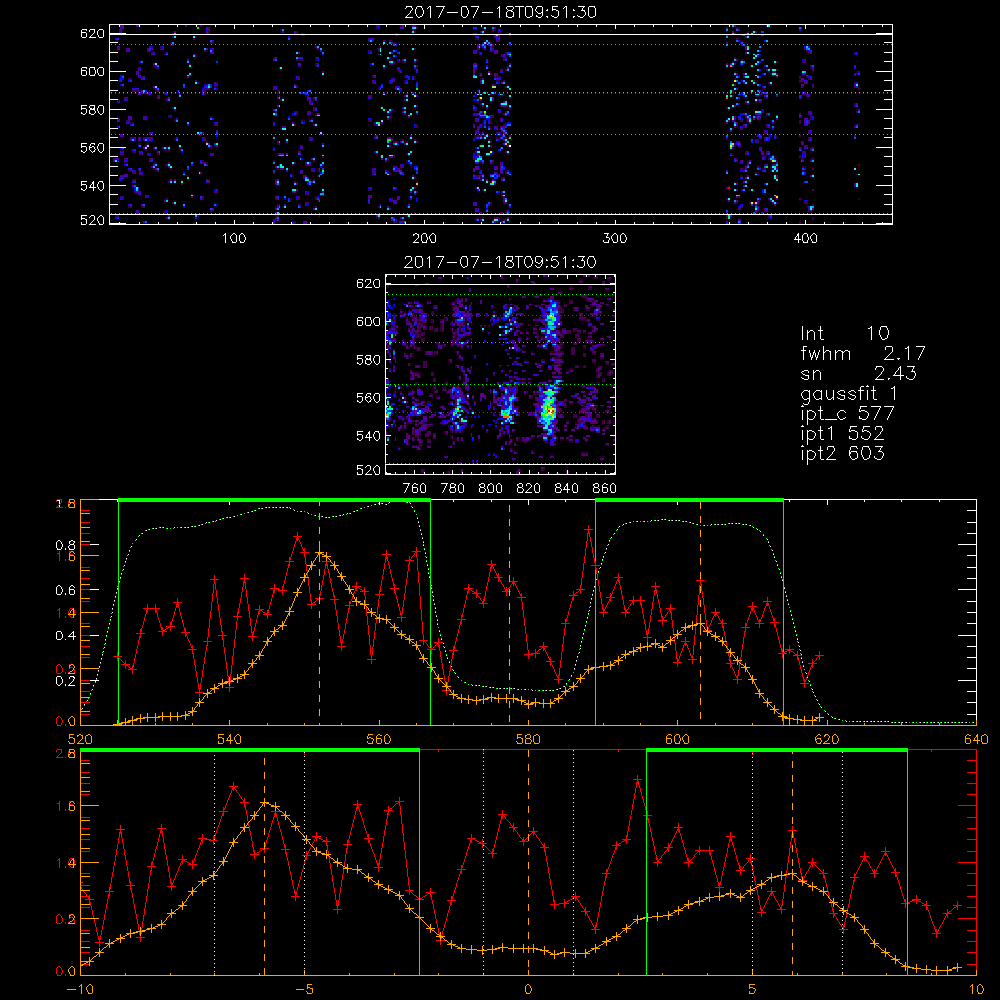Select the 'Int 10' parameter text

click(844, 333)
